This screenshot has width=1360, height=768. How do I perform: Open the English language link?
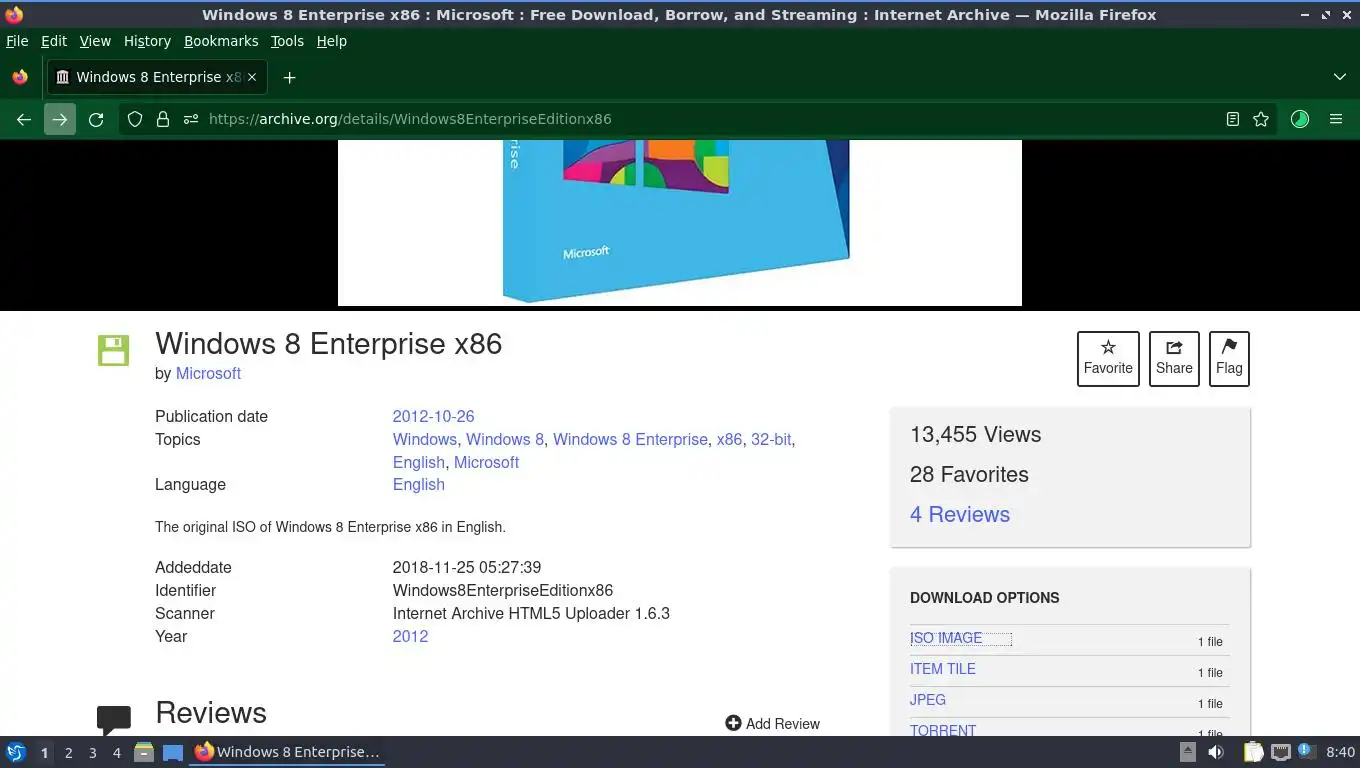[x=419, y=484]
